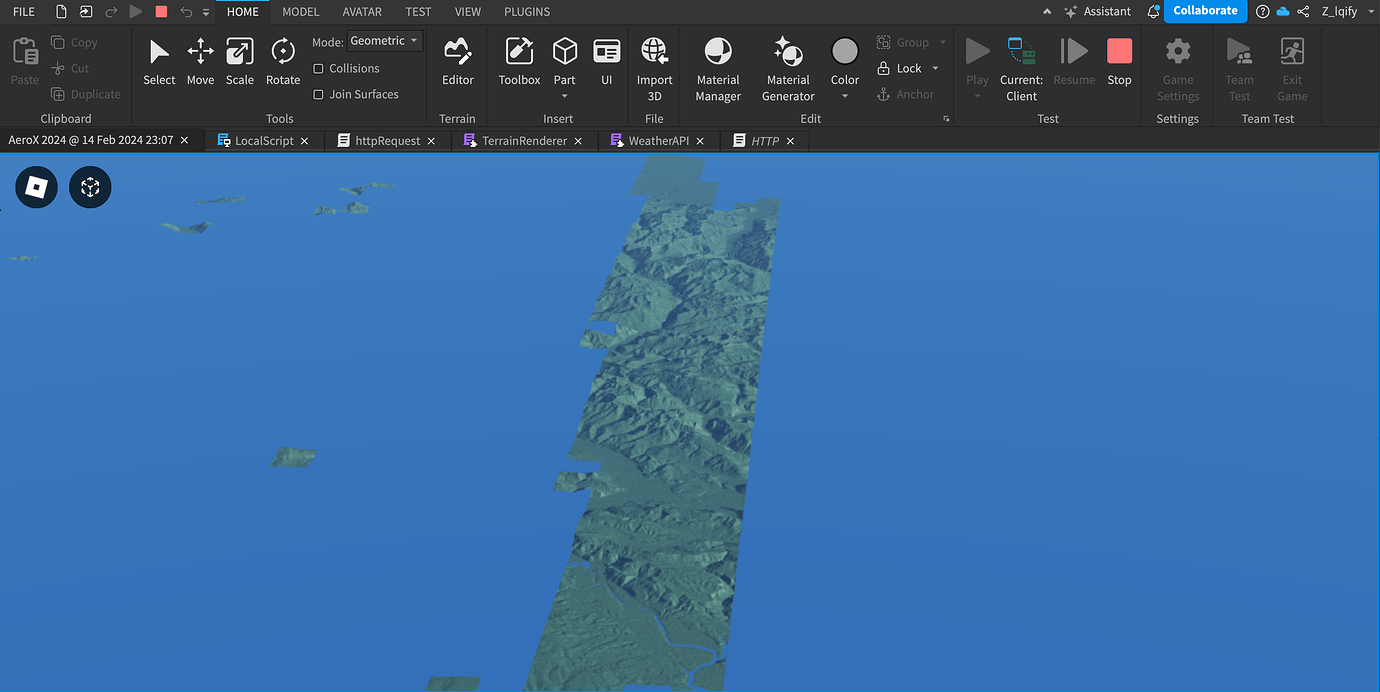Enable Join Surfaces

[318, 93]
